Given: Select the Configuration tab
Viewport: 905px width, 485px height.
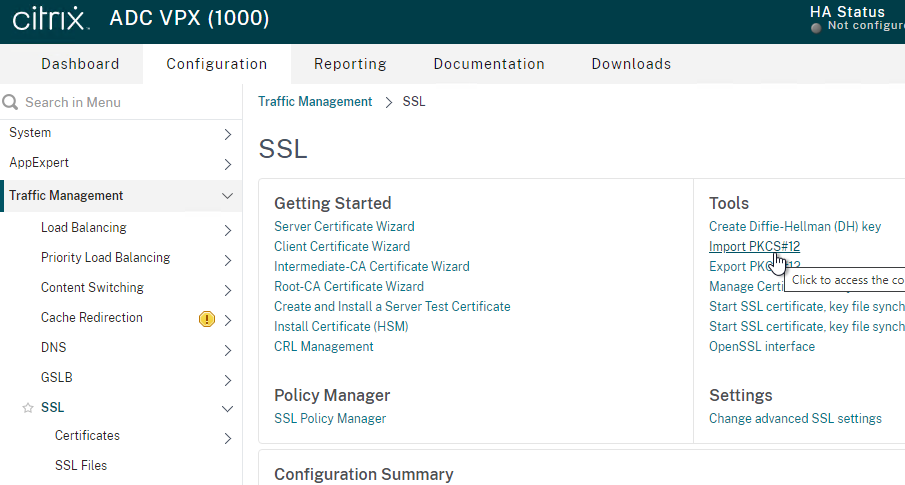Looking at the screenshot, I should coord(217,64).
